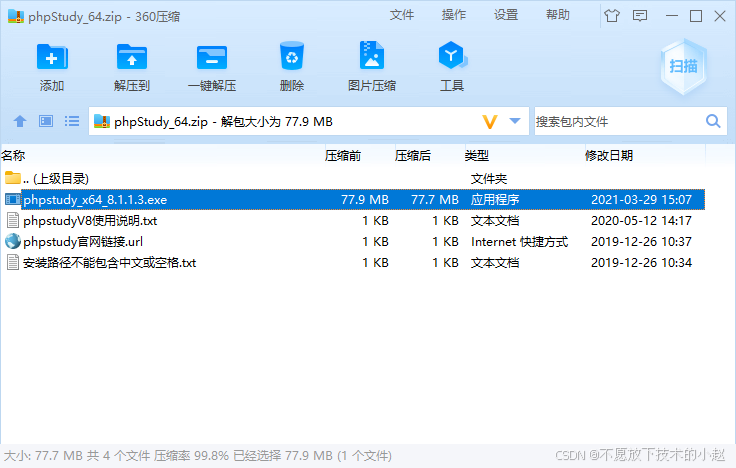Click the 删除 (Delete) recycle bin icon

[x=291, y=55]
